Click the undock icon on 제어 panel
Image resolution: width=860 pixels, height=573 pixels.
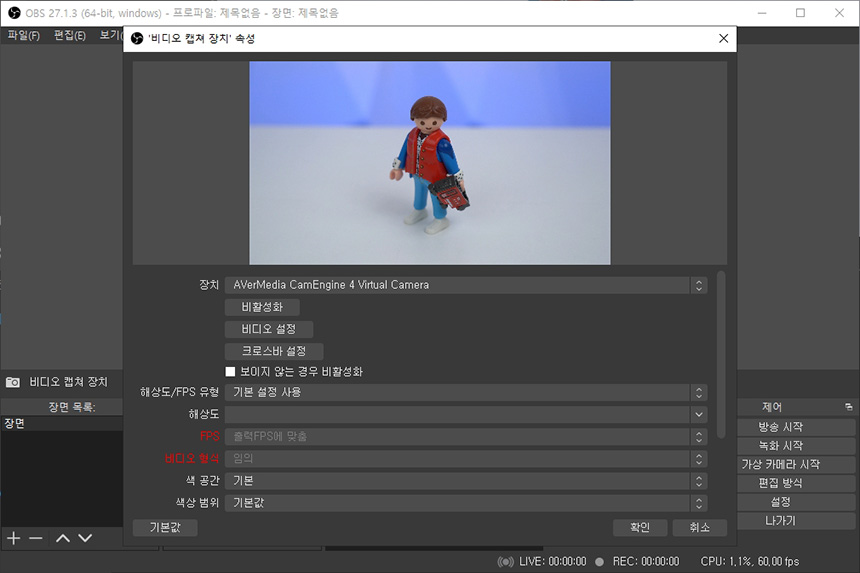848,407
